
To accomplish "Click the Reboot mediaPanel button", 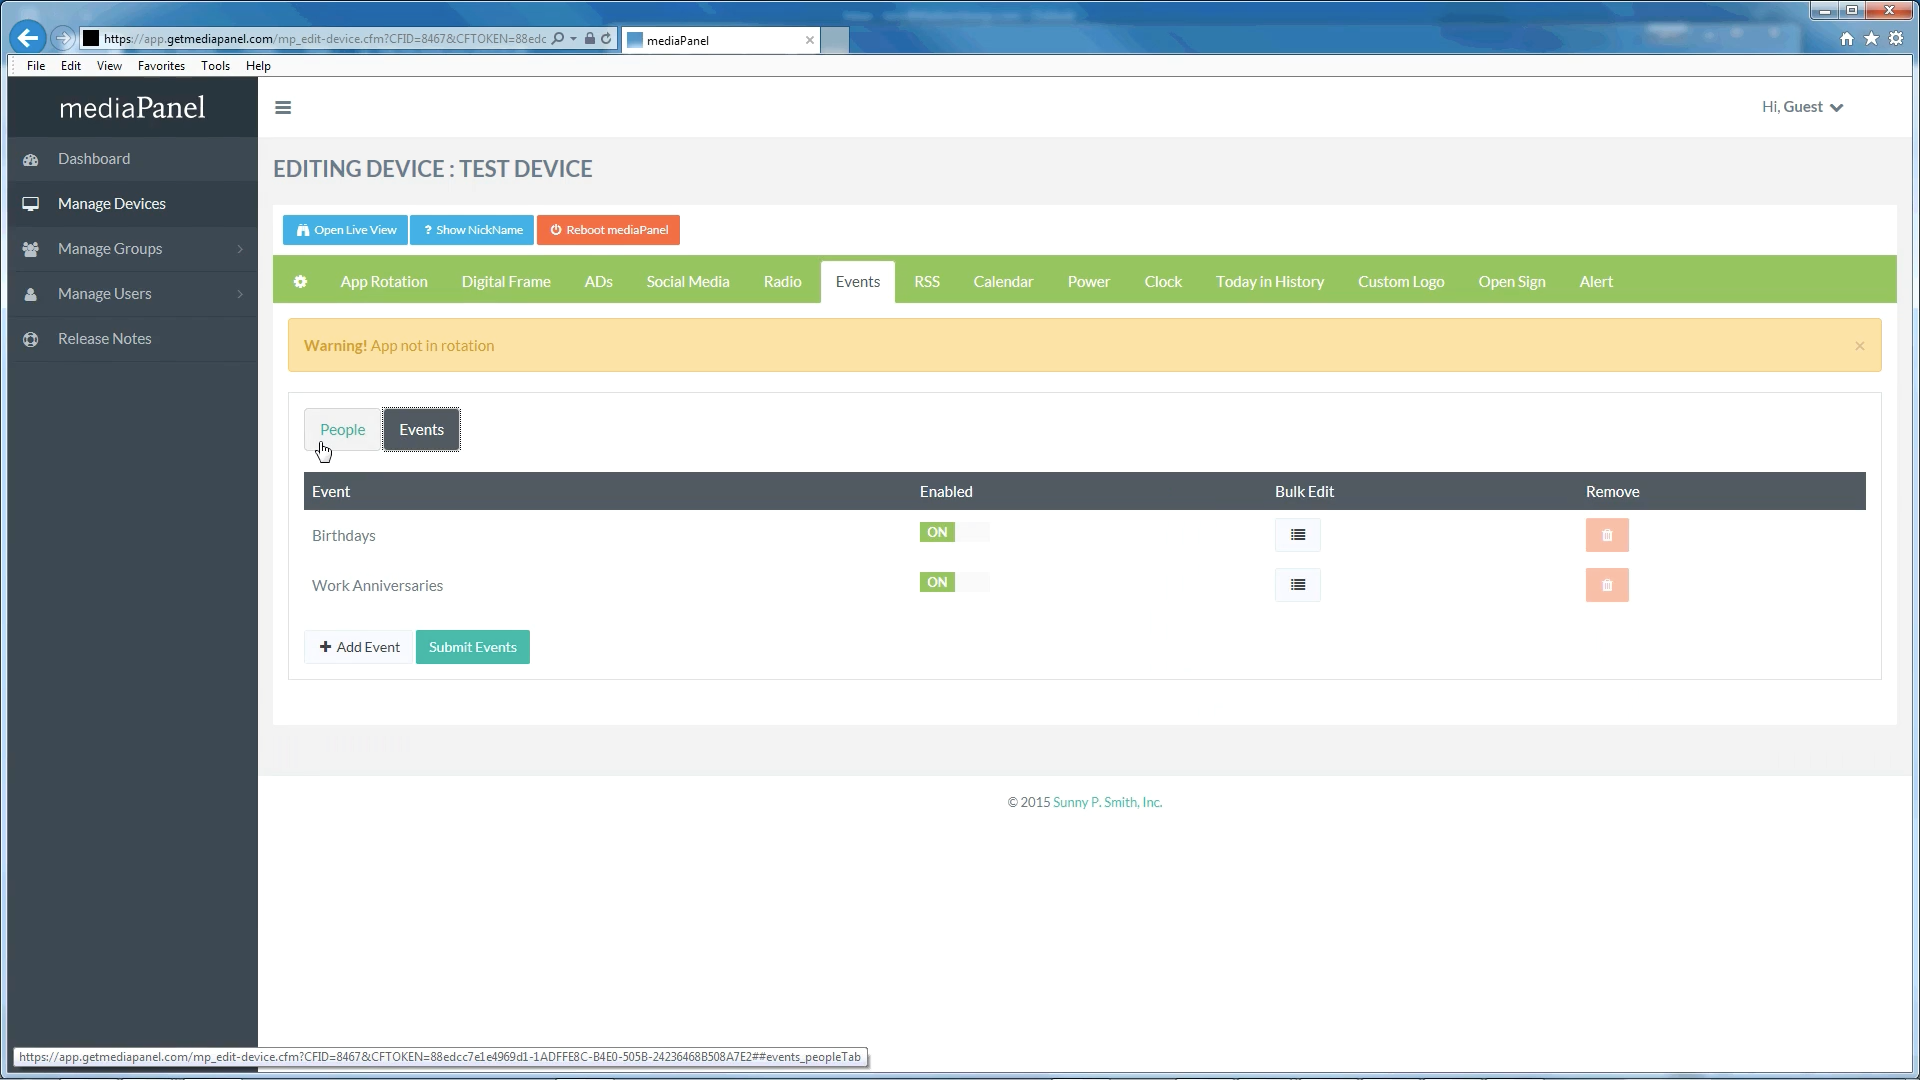I will (608, 230).
